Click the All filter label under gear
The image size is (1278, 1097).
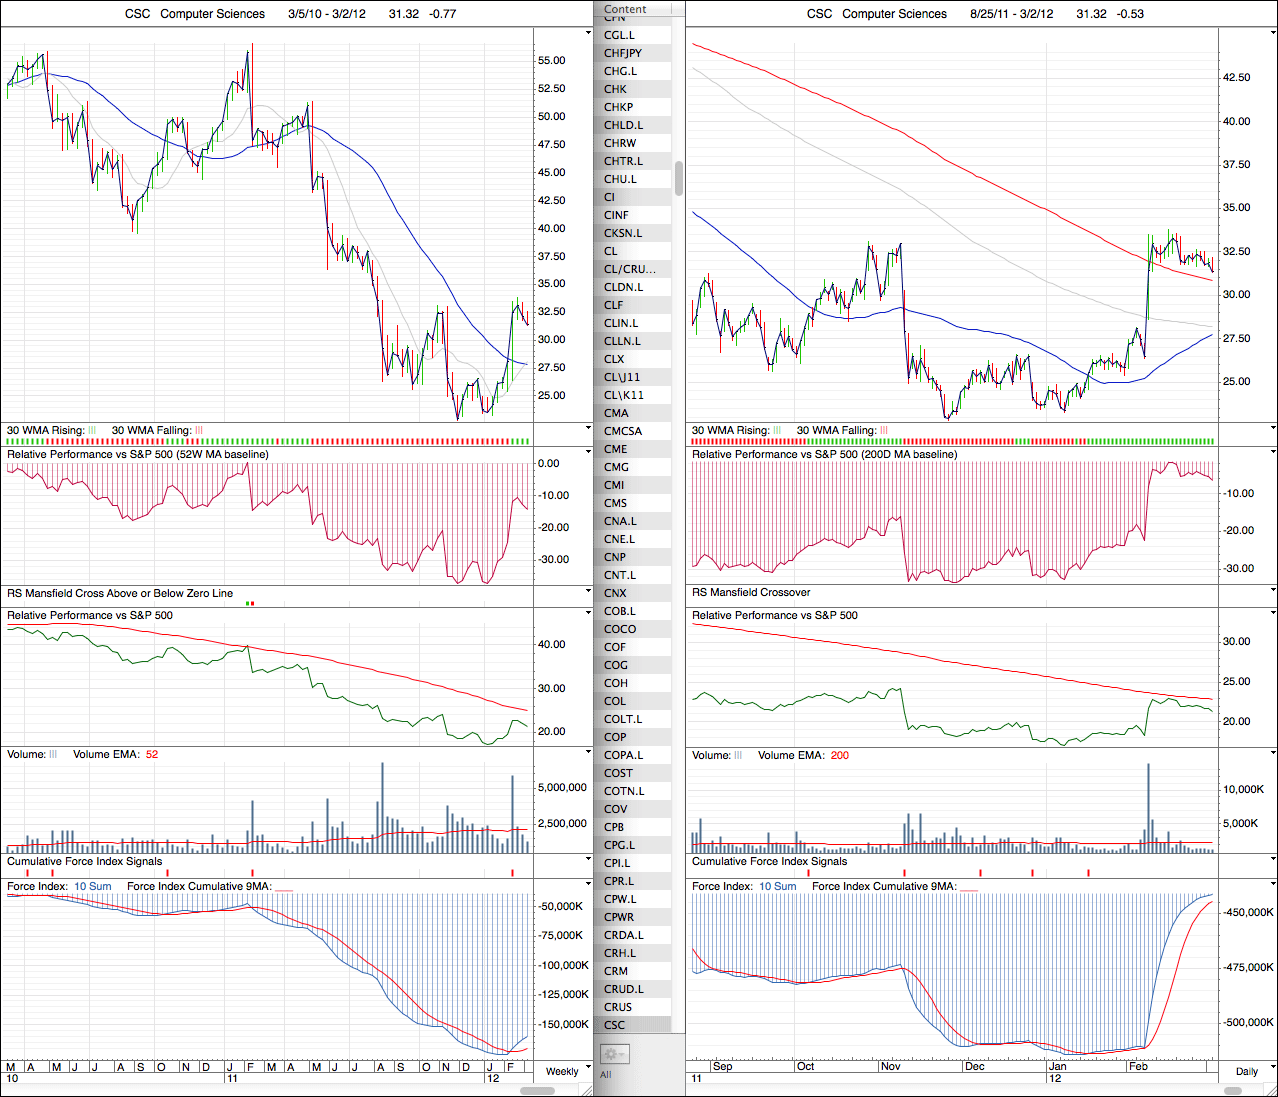pos(605,1075)
